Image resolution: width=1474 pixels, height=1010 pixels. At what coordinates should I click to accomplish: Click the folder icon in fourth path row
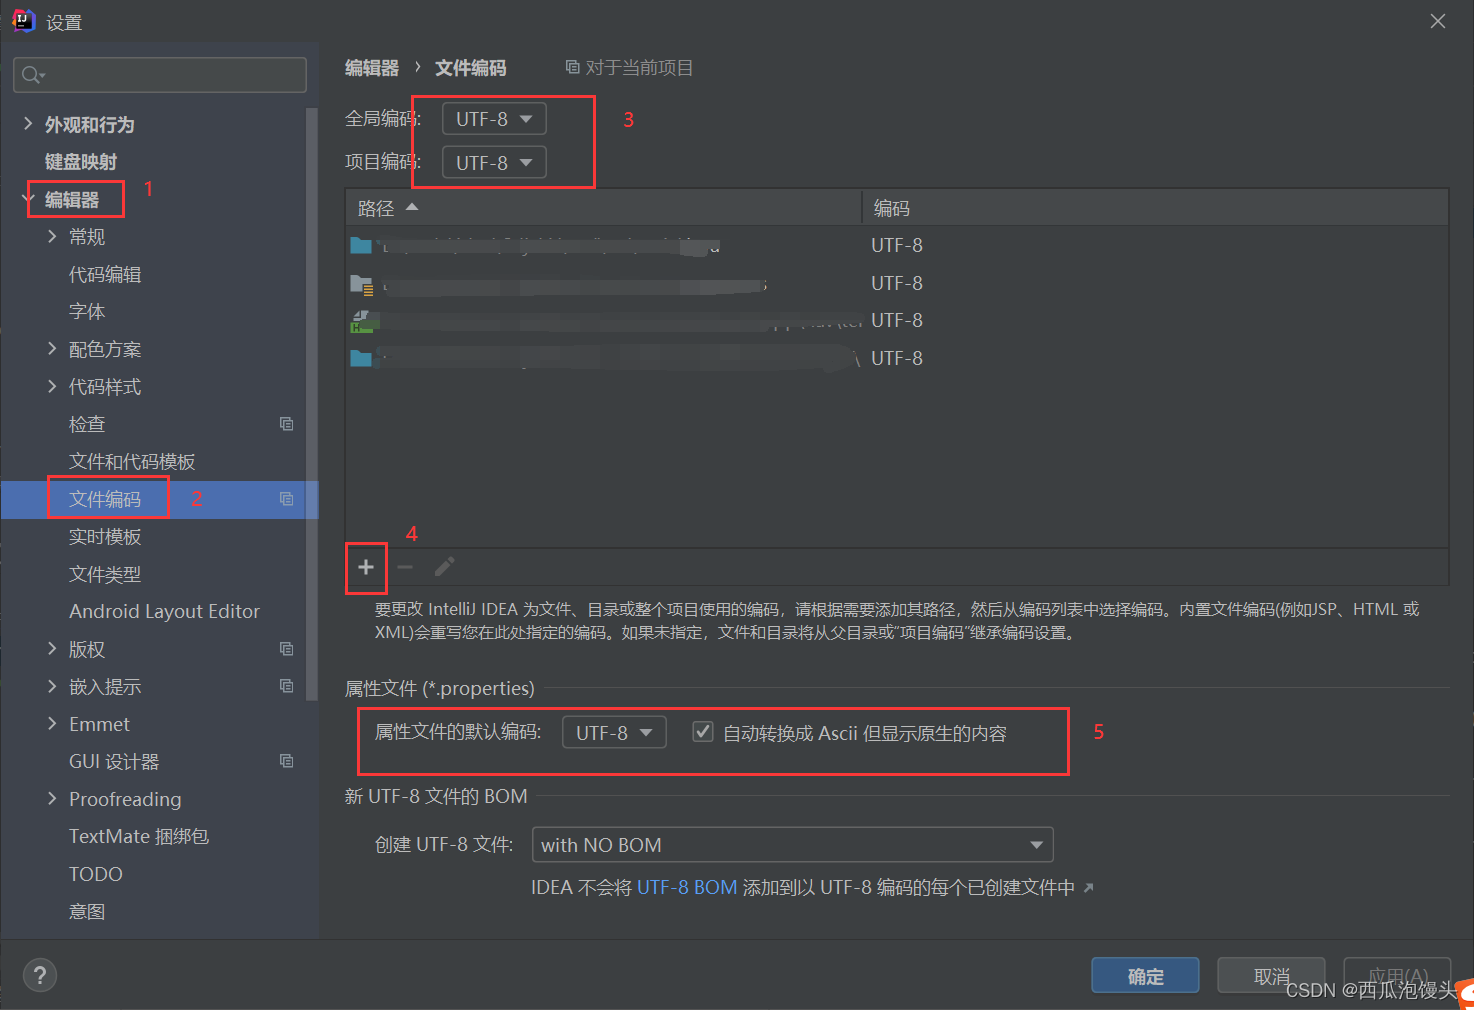[x=361, y=358]
